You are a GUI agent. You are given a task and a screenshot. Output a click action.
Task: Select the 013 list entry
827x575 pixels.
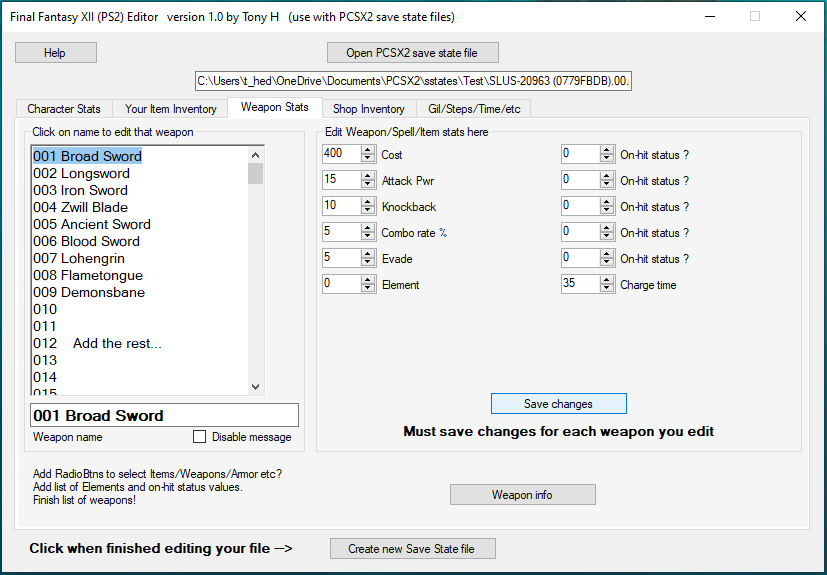click(45, 360)
